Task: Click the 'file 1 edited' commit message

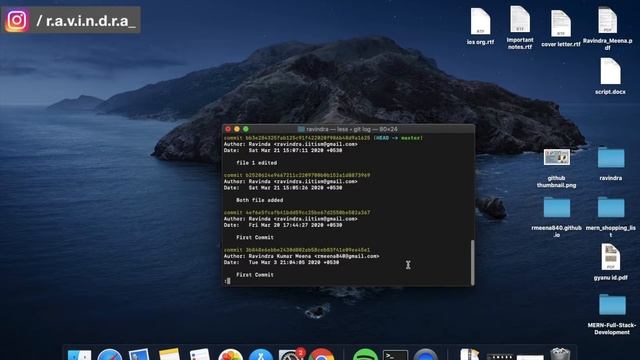Action: tap(257, 163)
